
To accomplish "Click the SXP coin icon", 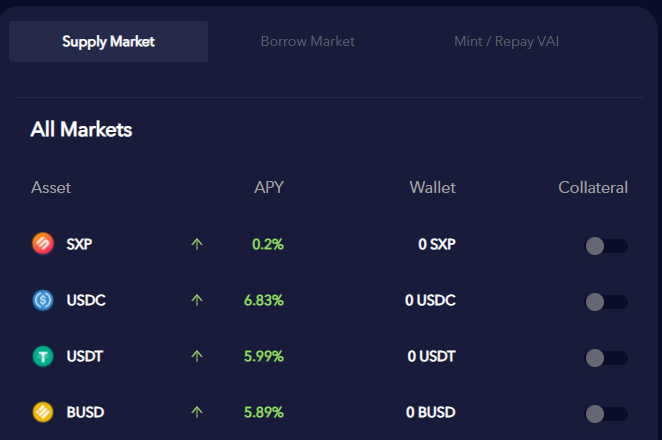I will (x=43, y=244).
